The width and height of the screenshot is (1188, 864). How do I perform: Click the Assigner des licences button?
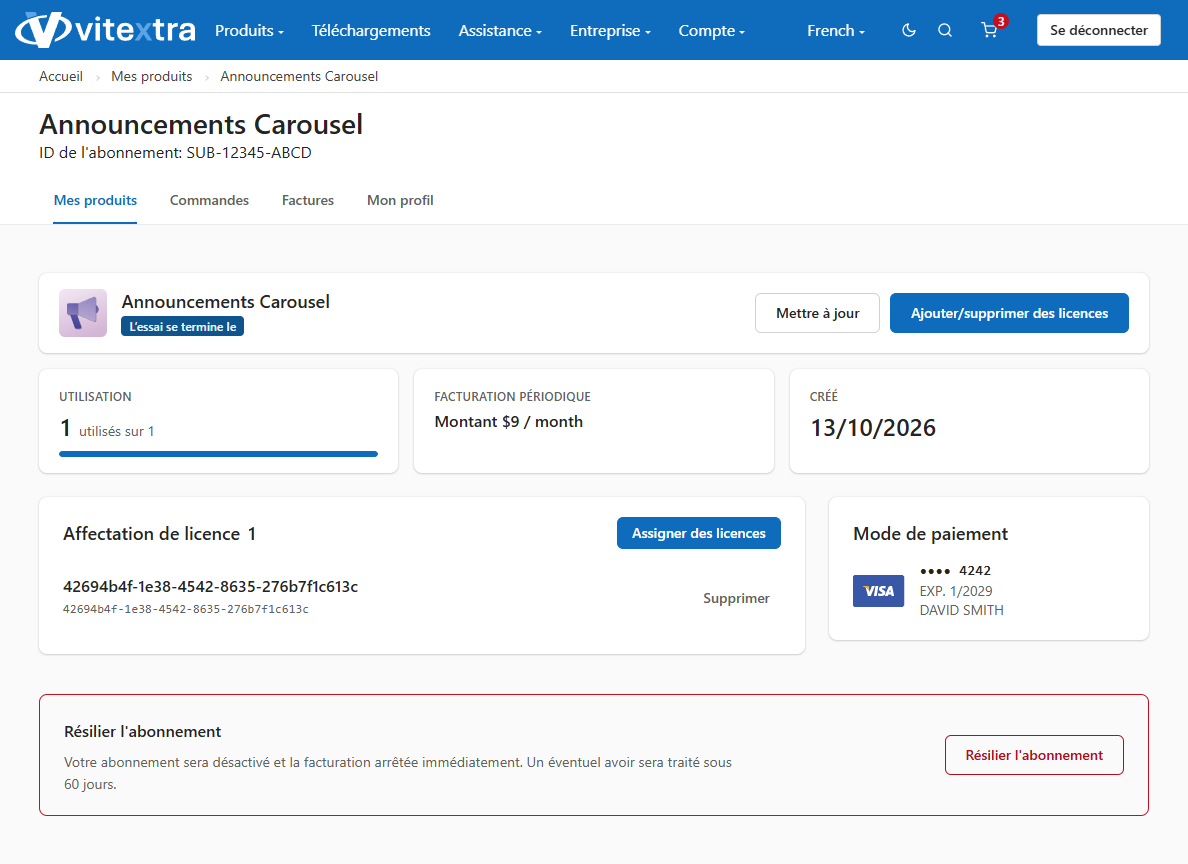699,534
